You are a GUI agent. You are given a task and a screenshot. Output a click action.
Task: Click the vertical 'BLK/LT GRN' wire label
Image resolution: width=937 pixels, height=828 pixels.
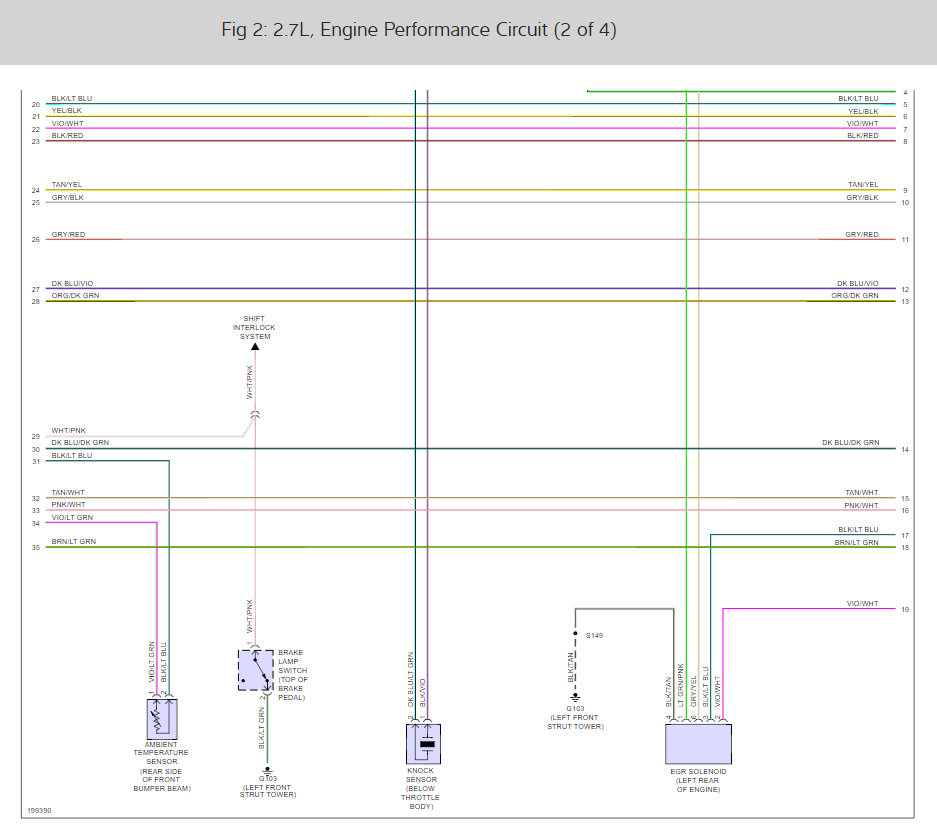[x=261, y=728]
